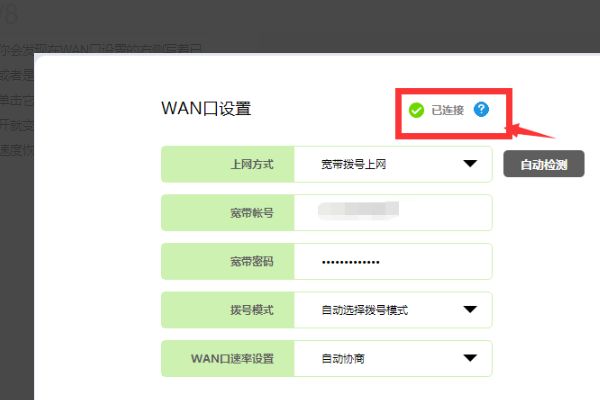
Task: Click the 自动协商 selection box
Action: coord(393,358)
